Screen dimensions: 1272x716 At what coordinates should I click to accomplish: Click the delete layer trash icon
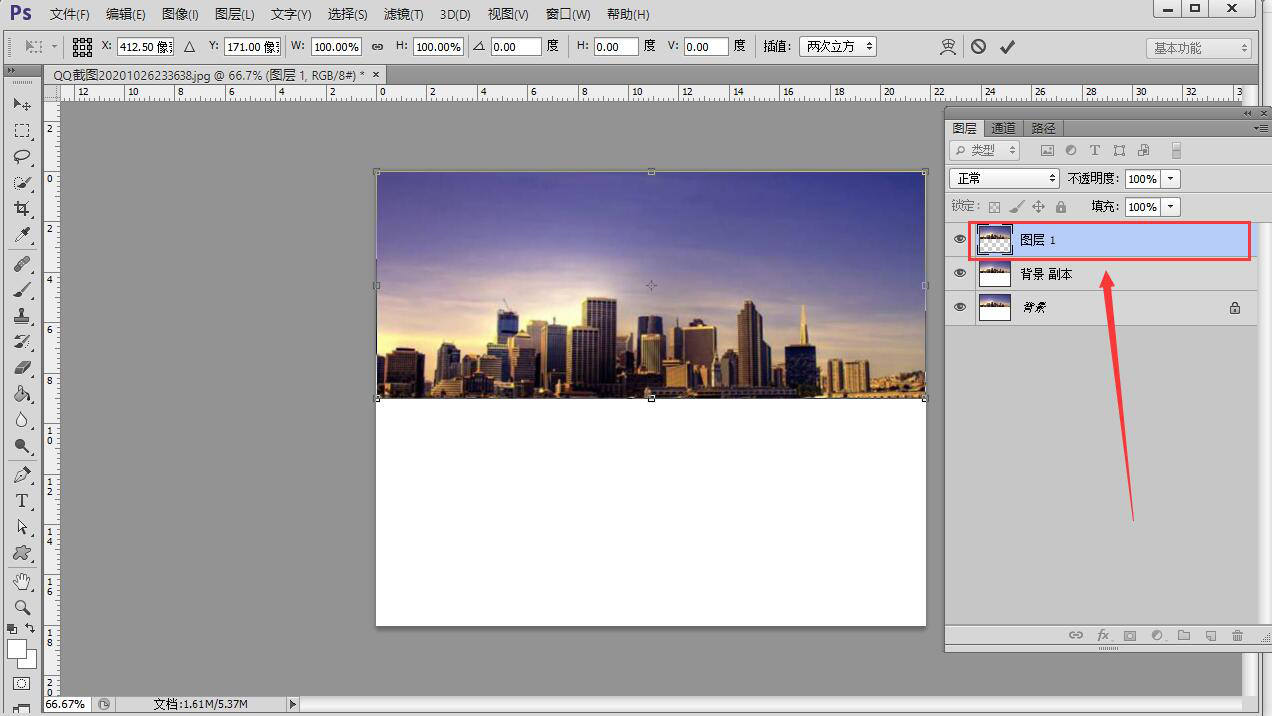point(1237,635)
